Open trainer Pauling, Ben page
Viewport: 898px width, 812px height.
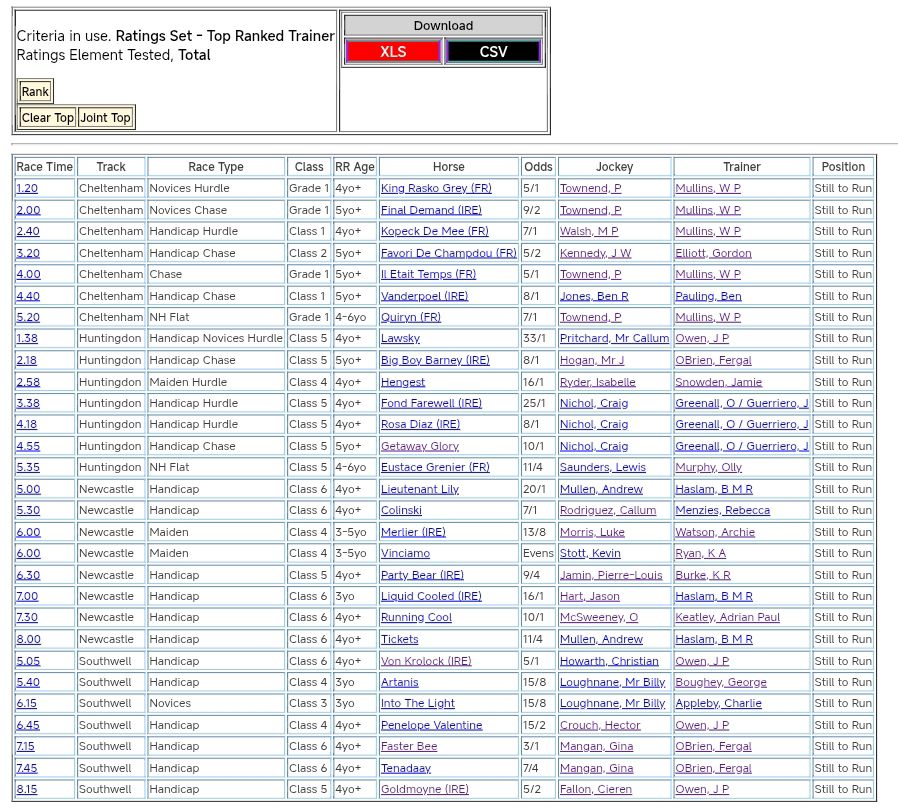(x=708, y=296)
